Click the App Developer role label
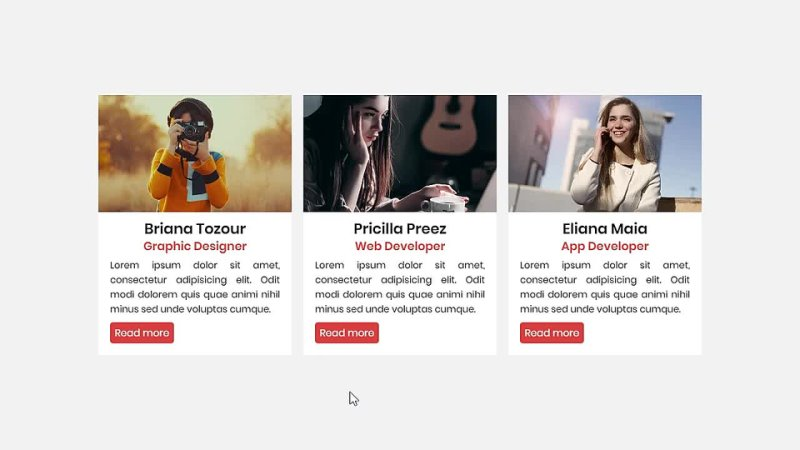Screen dimensions: 800x450 point(605,246)
